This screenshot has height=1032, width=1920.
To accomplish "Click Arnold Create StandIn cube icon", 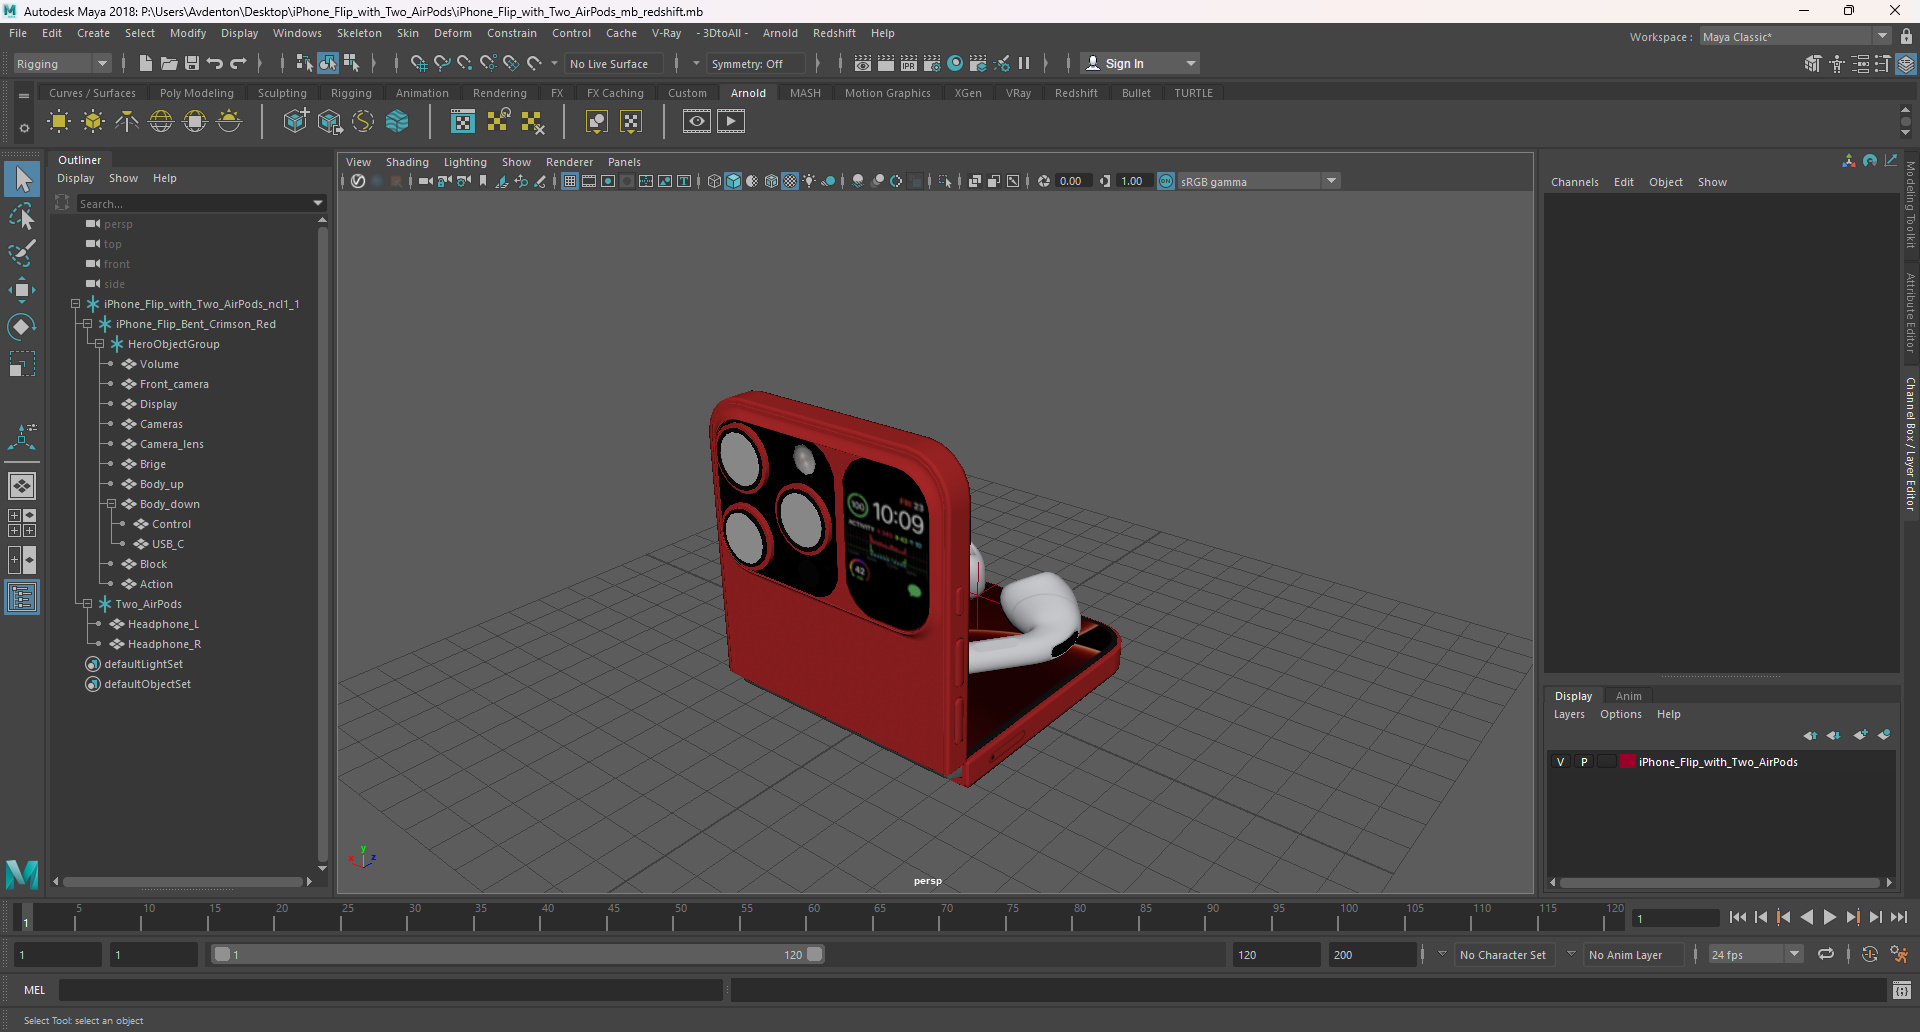I will pos(295,122).
